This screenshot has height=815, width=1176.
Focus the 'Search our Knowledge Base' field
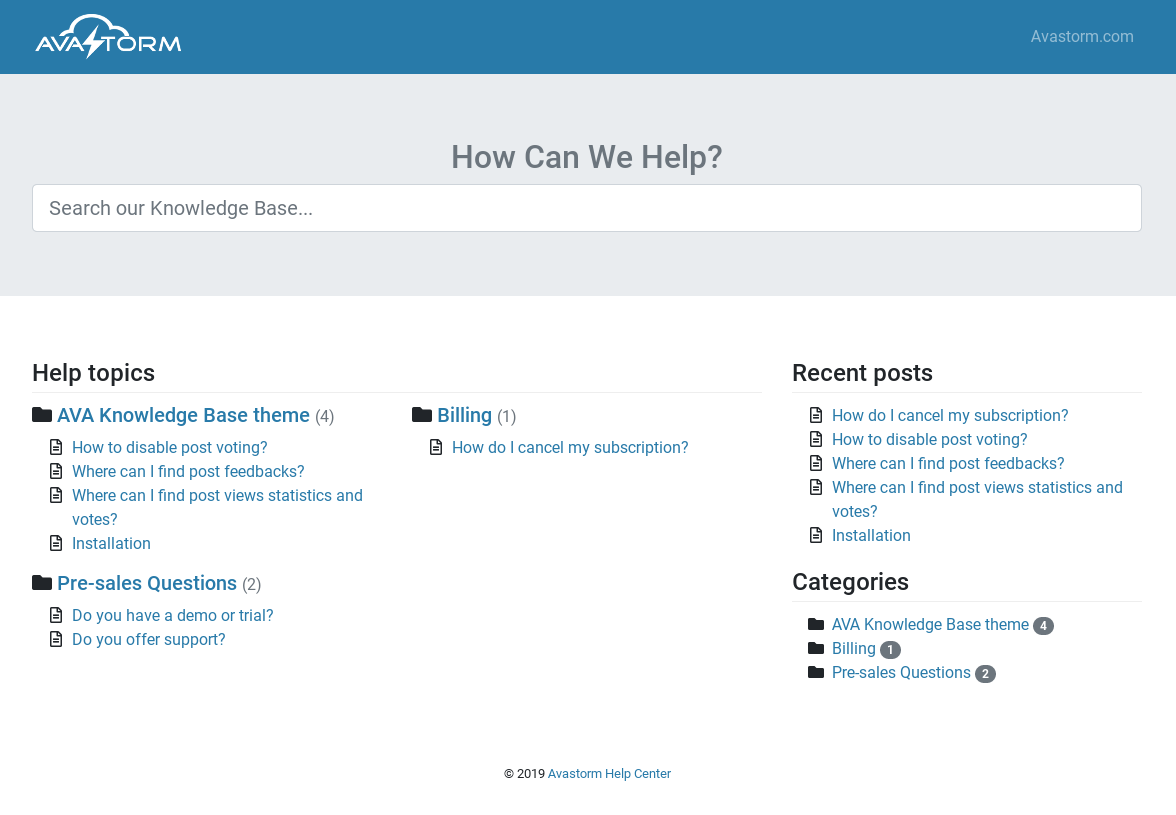click(586, 208)
